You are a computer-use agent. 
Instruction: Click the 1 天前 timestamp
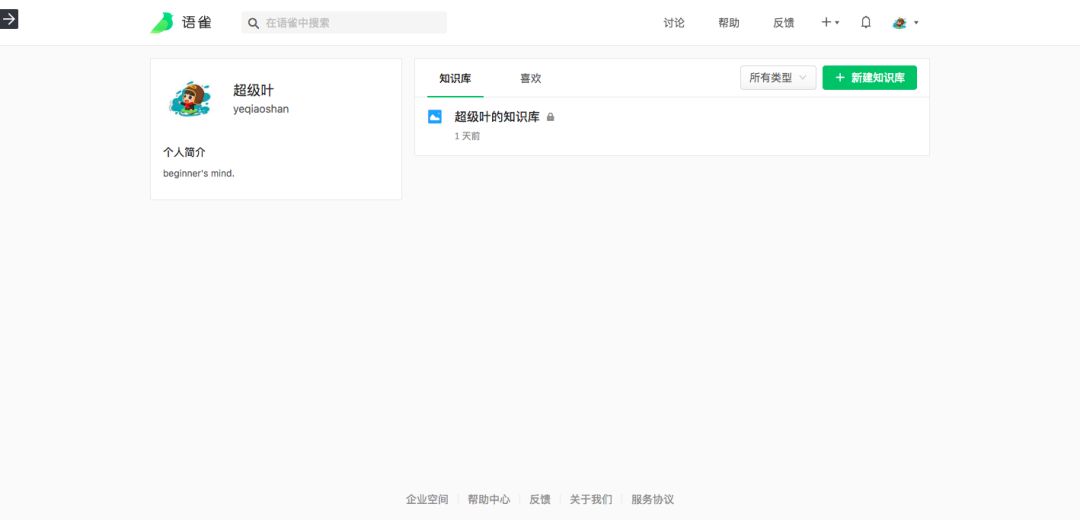[x=467, y=136]
